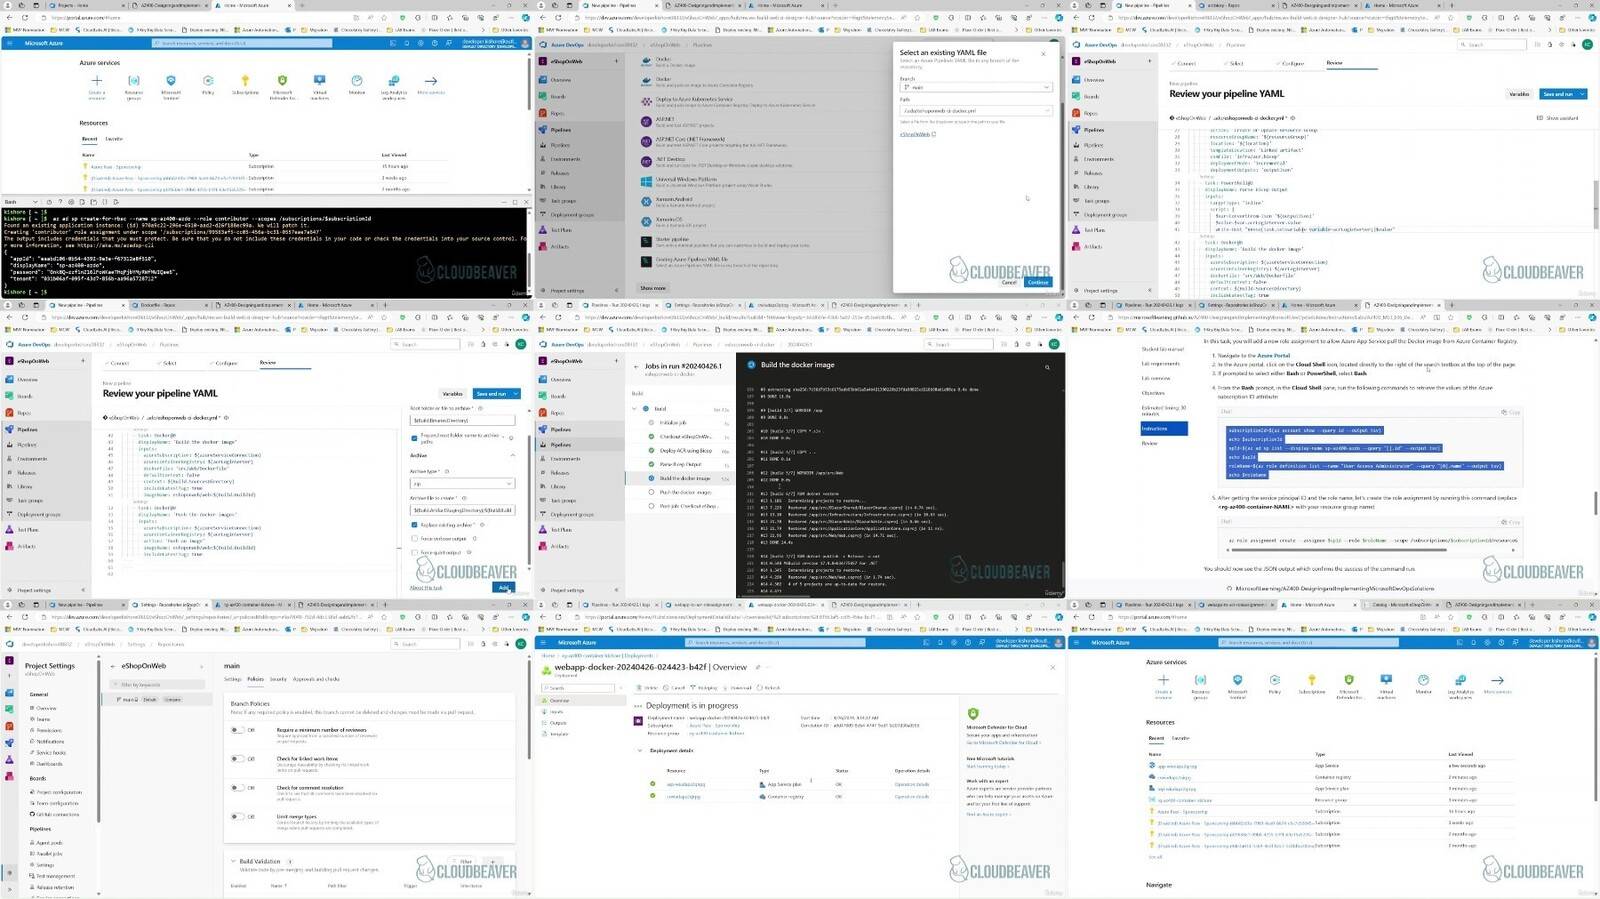The width and height of the screenshot is (1600, 899).
Task: Open Pipelines icon in archive-task pipeline screenshot sidebar
Action: (10, 429)
